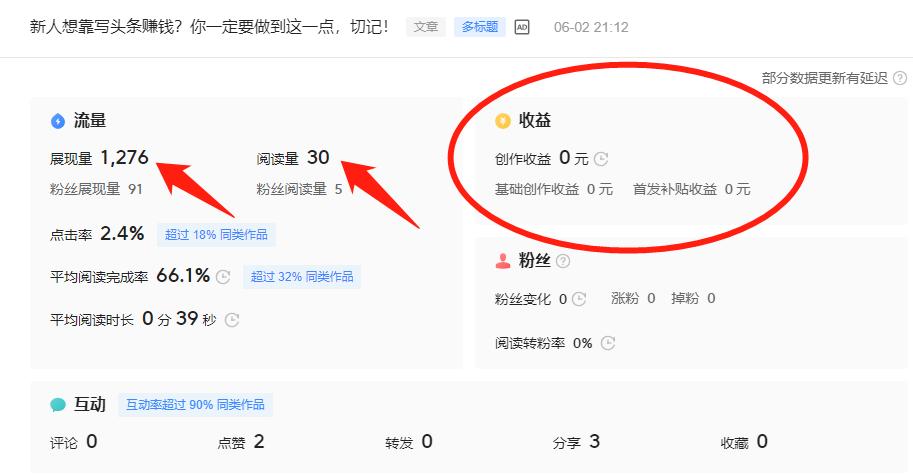Click the 互动 section heading
This screenshot has height=474, width=913.
(90, 405)
